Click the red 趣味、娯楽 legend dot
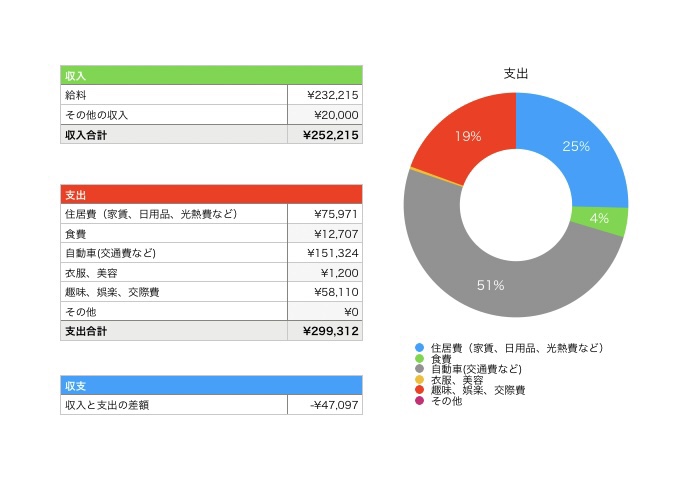The image size is (693, 495). 419,390
